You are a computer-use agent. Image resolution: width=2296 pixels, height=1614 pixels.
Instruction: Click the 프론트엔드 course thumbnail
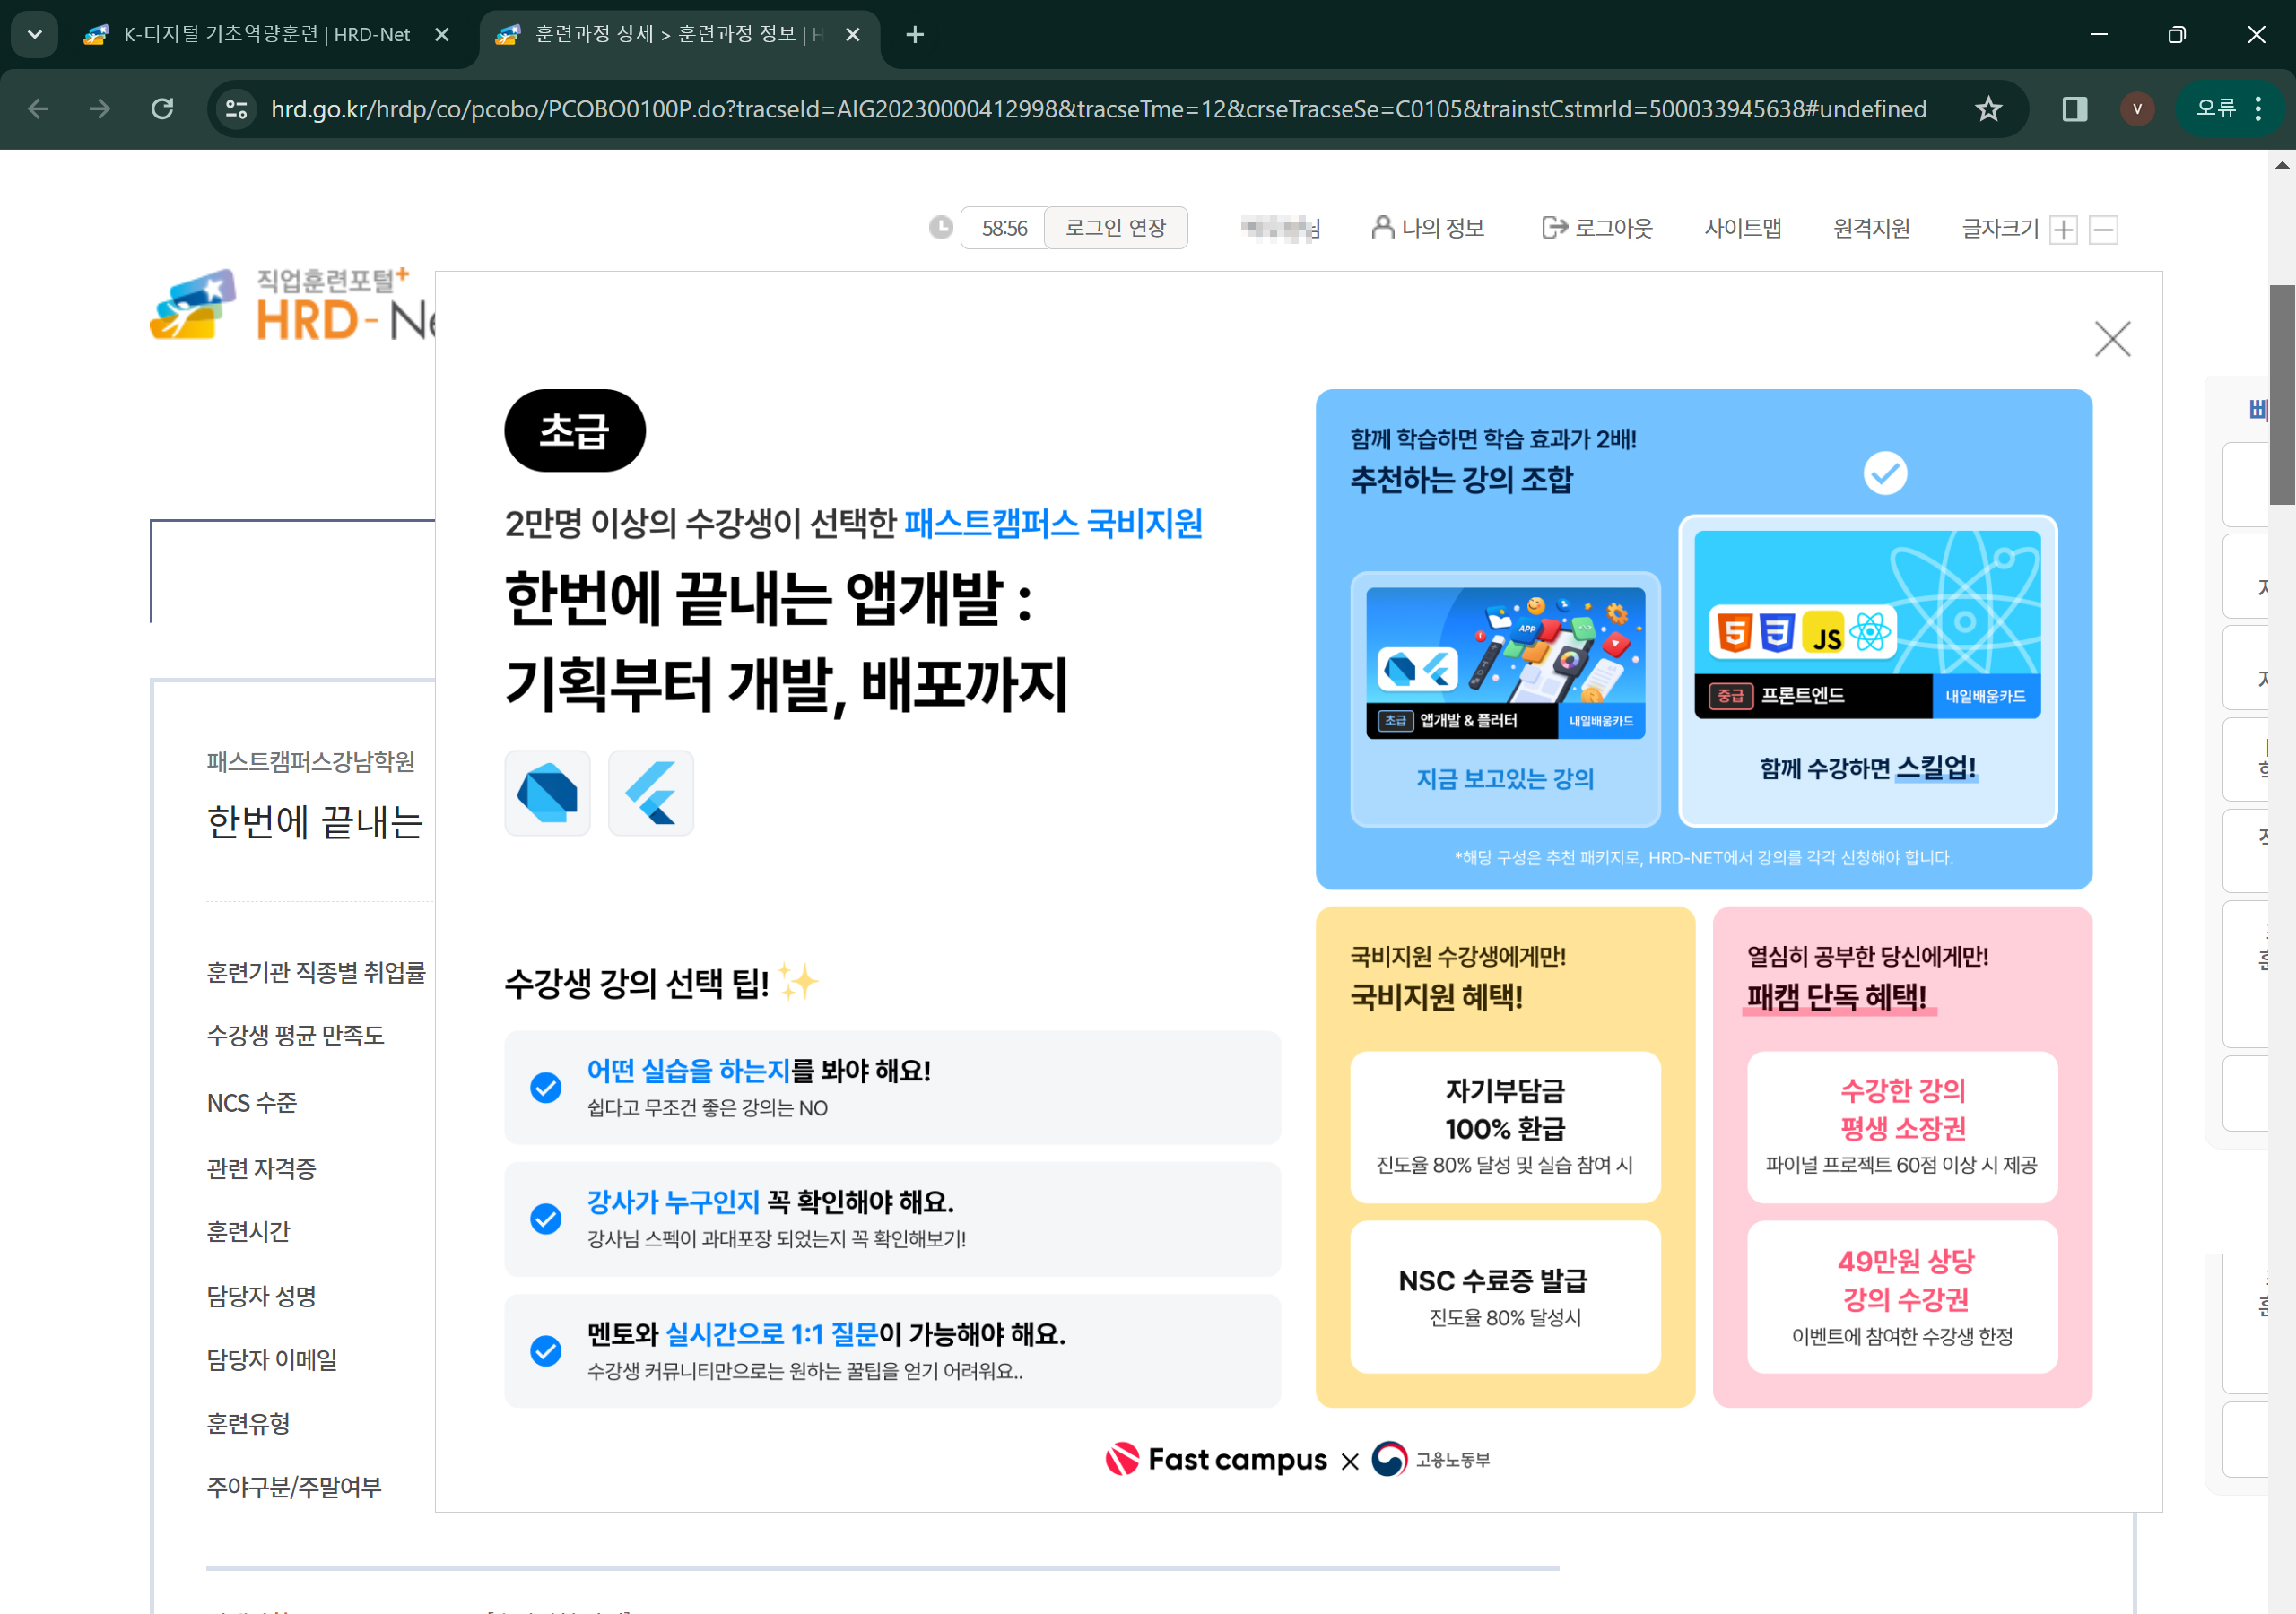pos(1867,625)
